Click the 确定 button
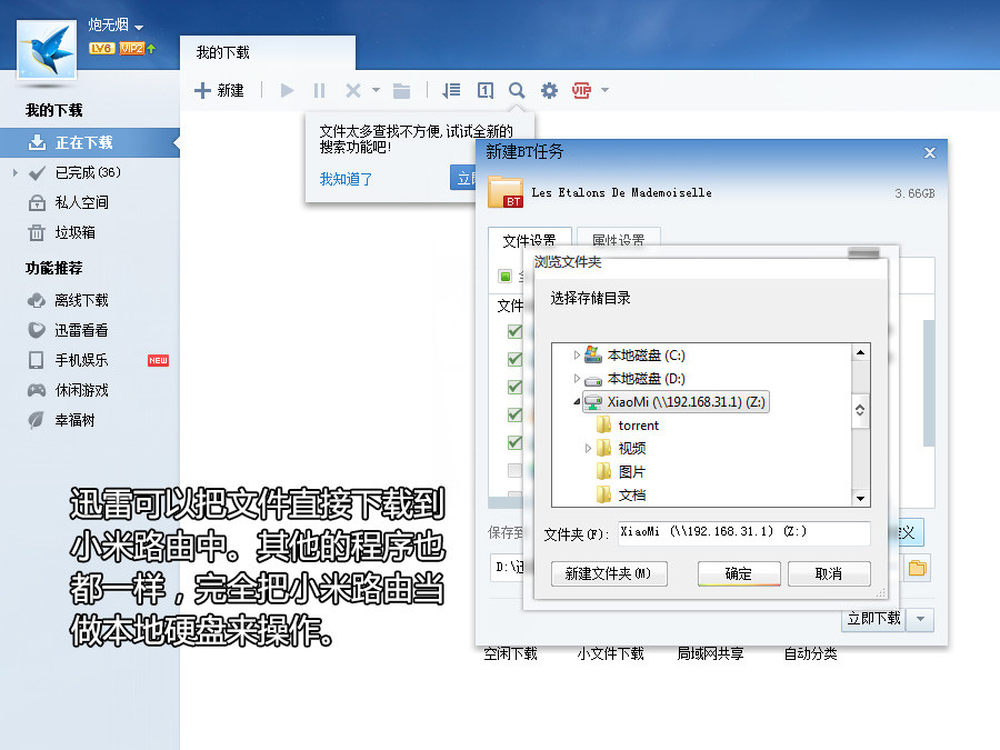 [739, 573]
